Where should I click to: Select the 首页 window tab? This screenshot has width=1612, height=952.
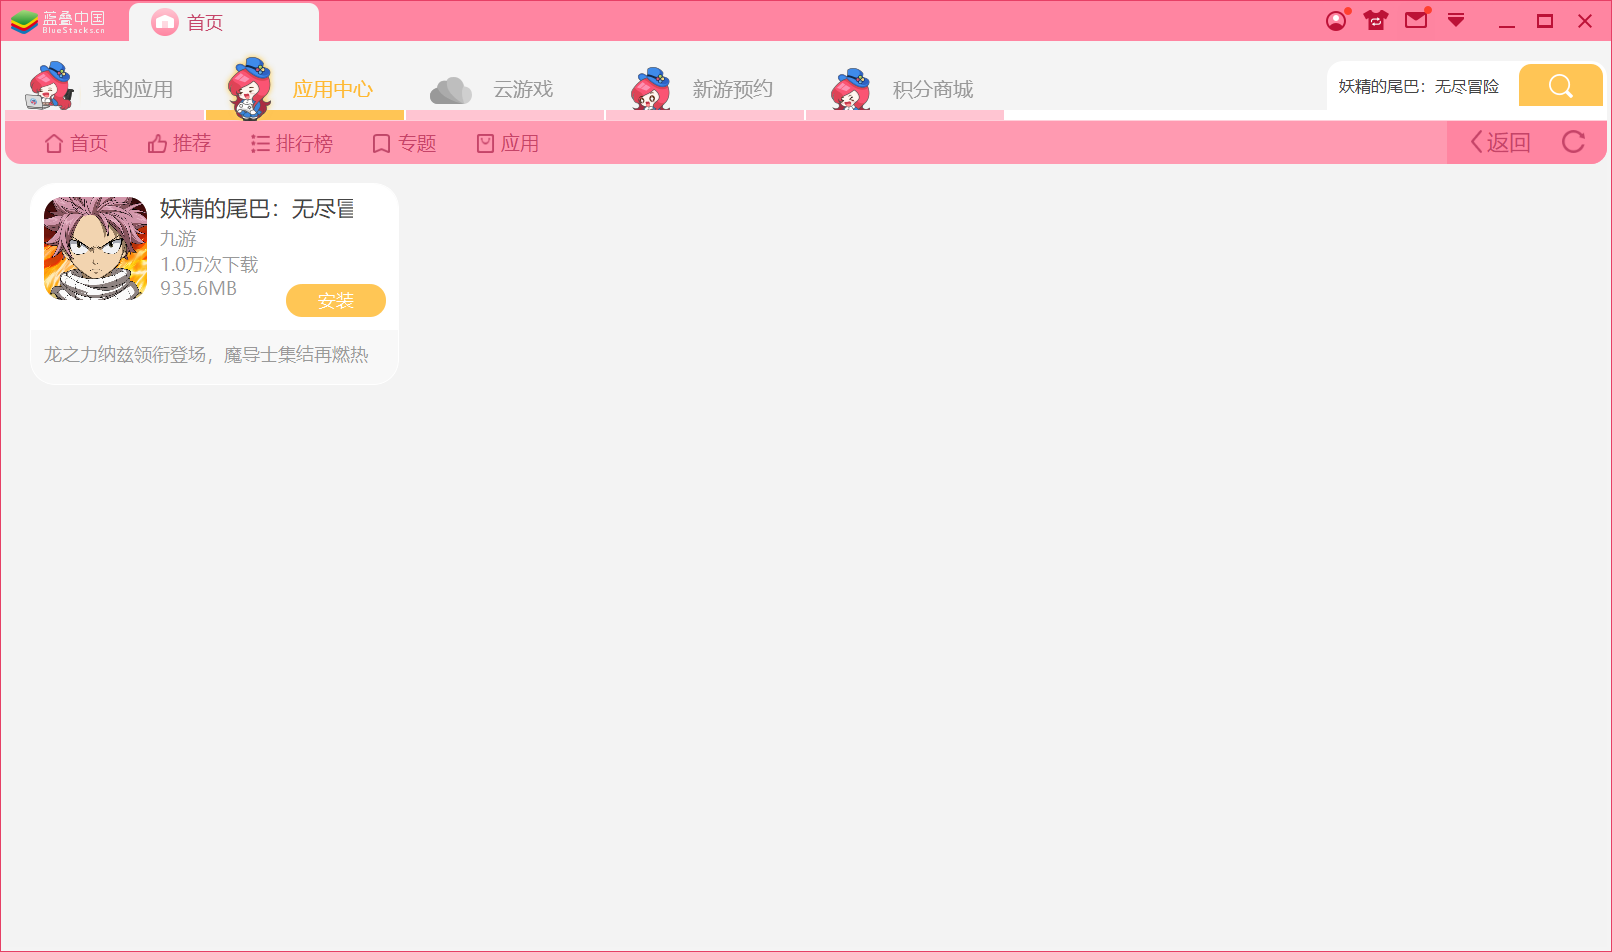pyautogui.click(x=224, y=22)
